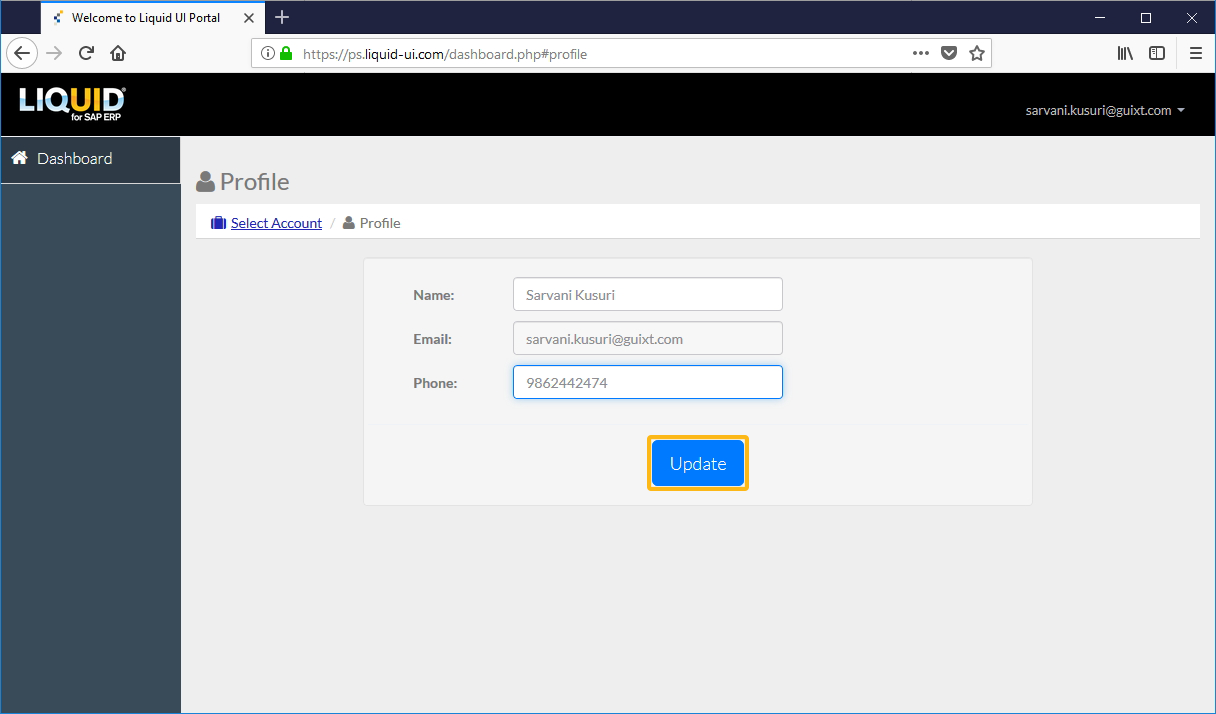The image size is (1216, 714).
Task: Follow the Select Account breadcrumb link
Action: tap(276, 223)
